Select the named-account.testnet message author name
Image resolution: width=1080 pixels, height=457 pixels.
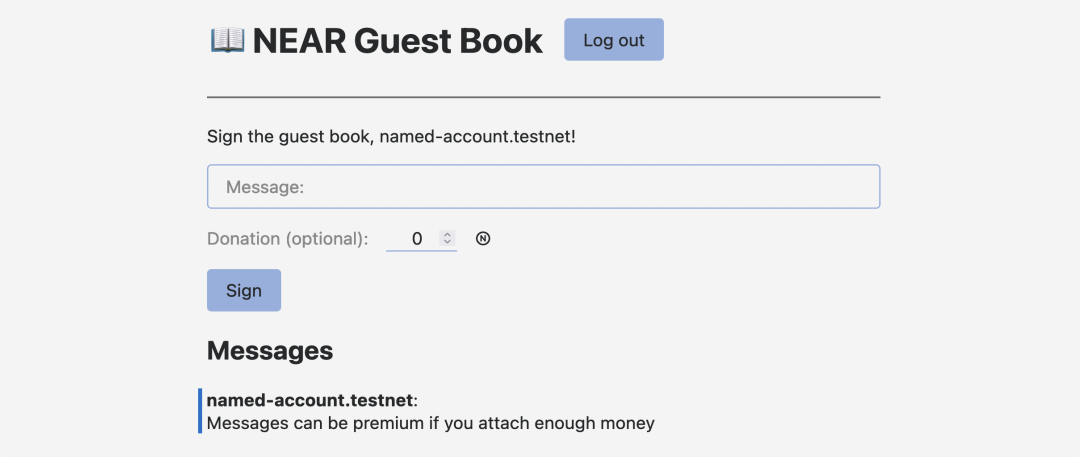point(309,400)
